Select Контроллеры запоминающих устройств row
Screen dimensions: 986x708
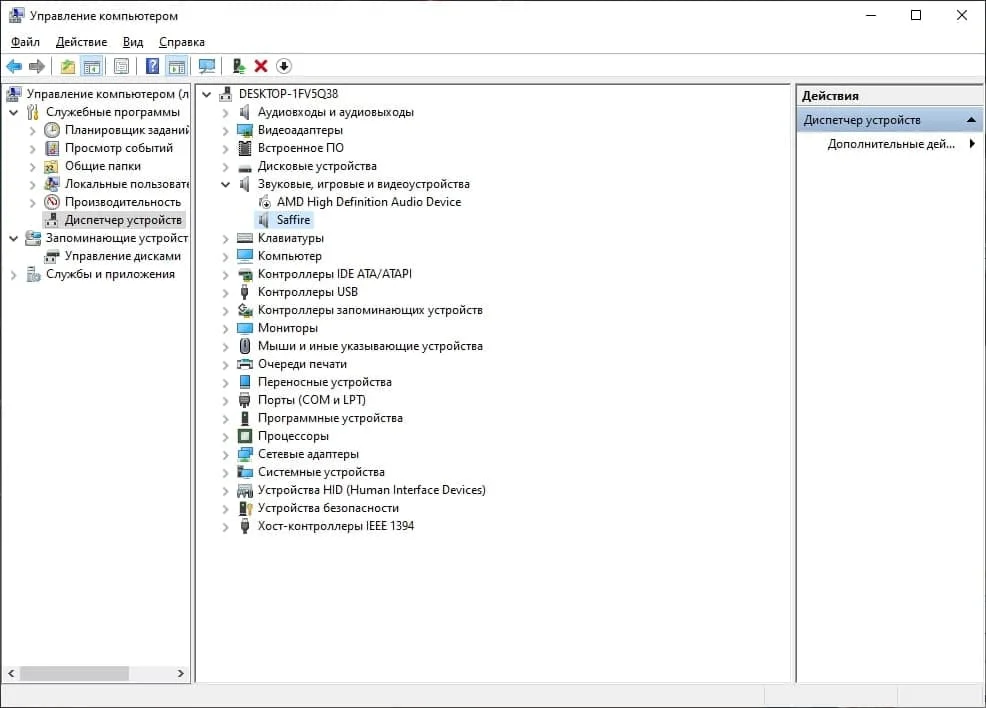click(370, 310)
